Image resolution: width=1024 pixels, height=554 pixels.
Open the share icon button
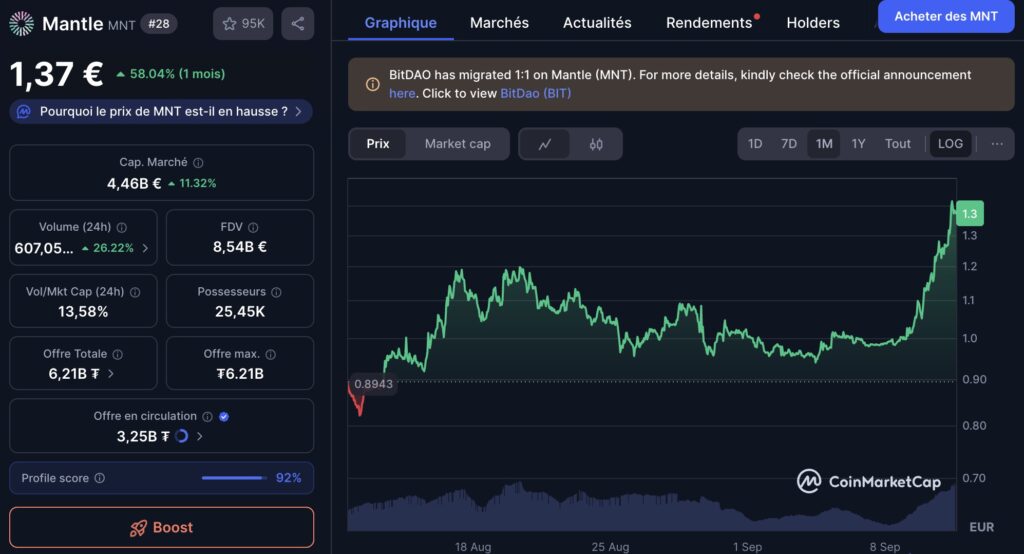coord(298,24)
